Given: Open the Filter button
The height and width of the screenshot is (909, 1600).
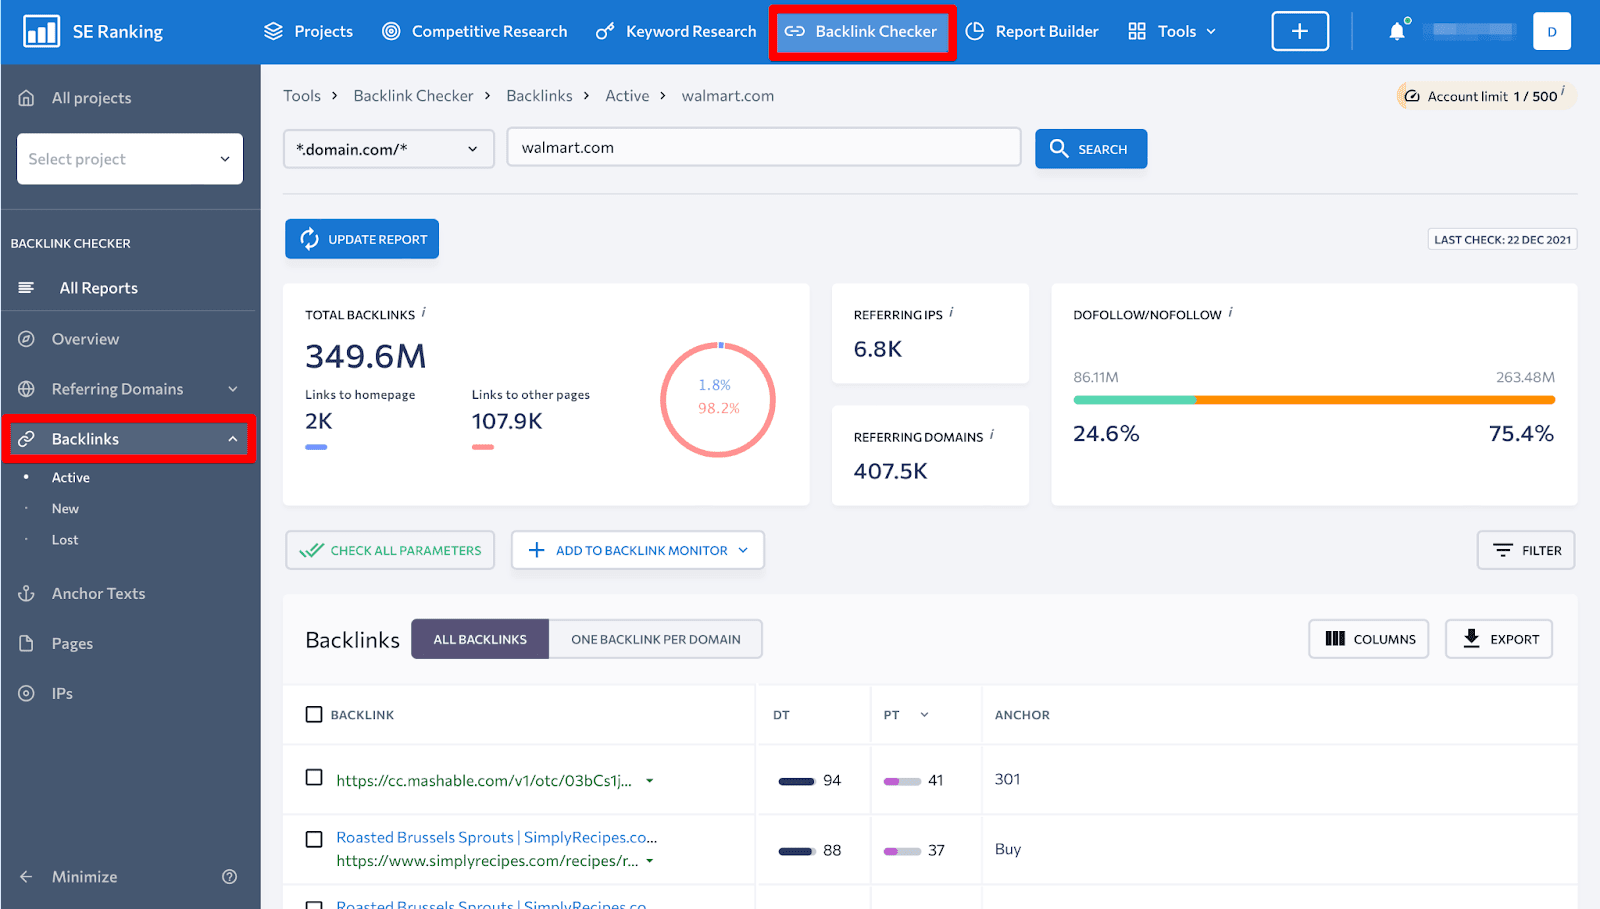Looking at the screenshot, I should [1526, 550].
